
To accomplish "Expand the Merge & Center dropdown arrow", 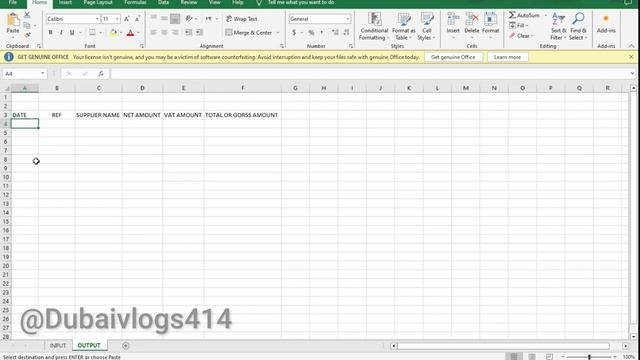I will point(278,33).
